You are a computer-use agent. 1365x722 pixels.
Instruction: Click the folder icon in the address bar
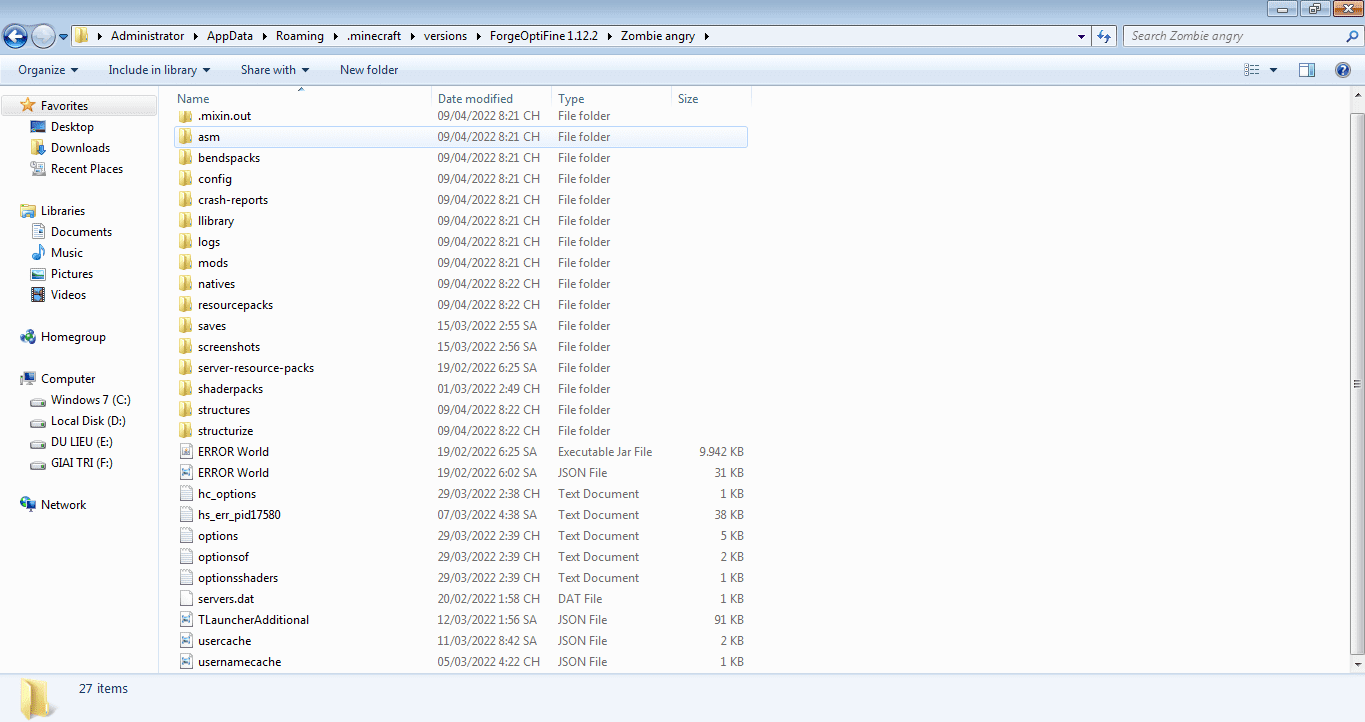pyautogui.click(x=82, y=36)
